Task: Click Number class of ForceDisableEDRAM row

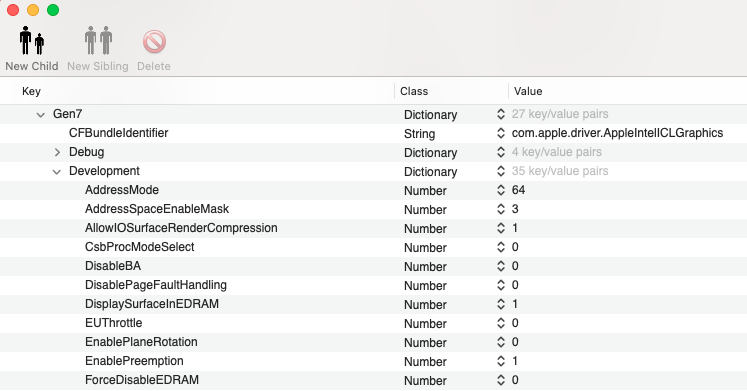Action: [x=425, y=381]
